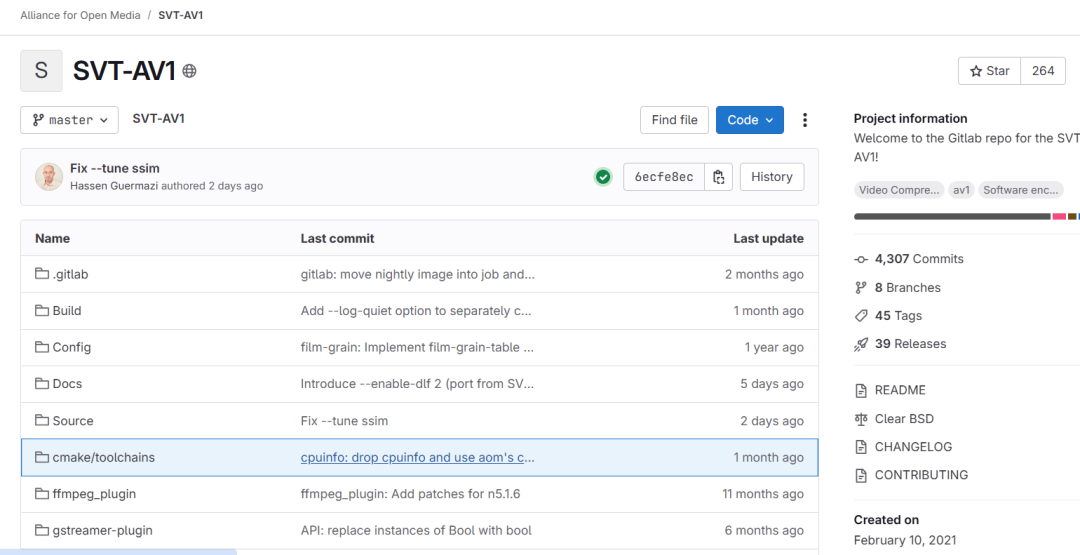The width and height of the screenshot is (1080, 555).
Task: Click the rocket icon beside 39 Releases
Action: 861,344
